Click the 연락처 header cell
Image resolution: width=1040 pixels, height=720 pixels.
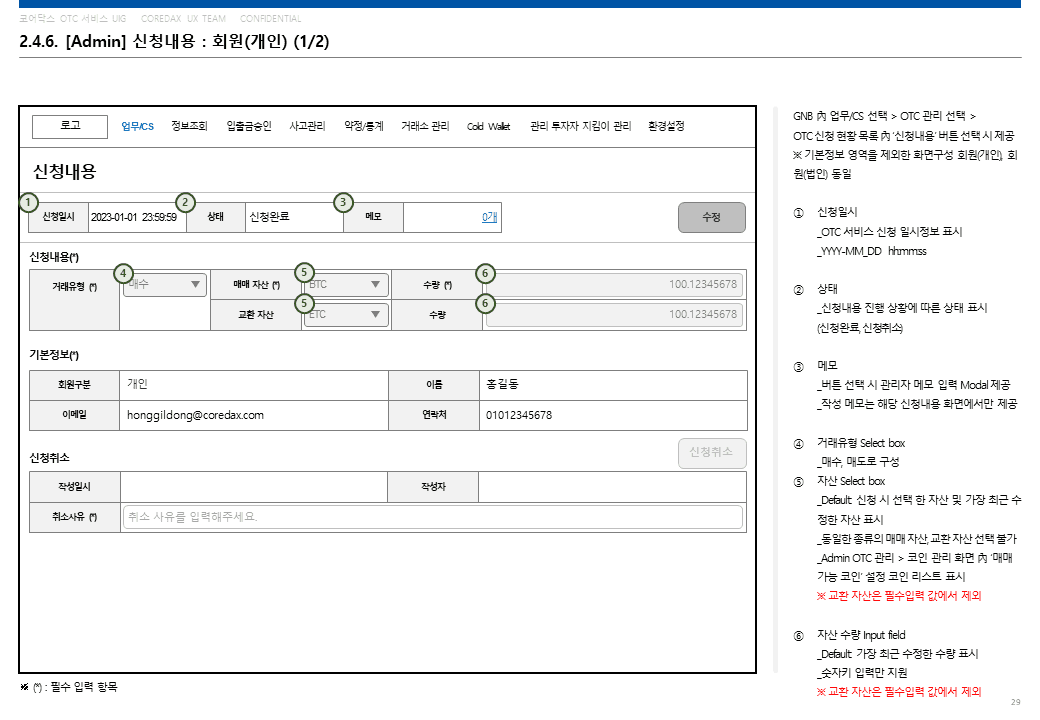click(x=434, y=415)
